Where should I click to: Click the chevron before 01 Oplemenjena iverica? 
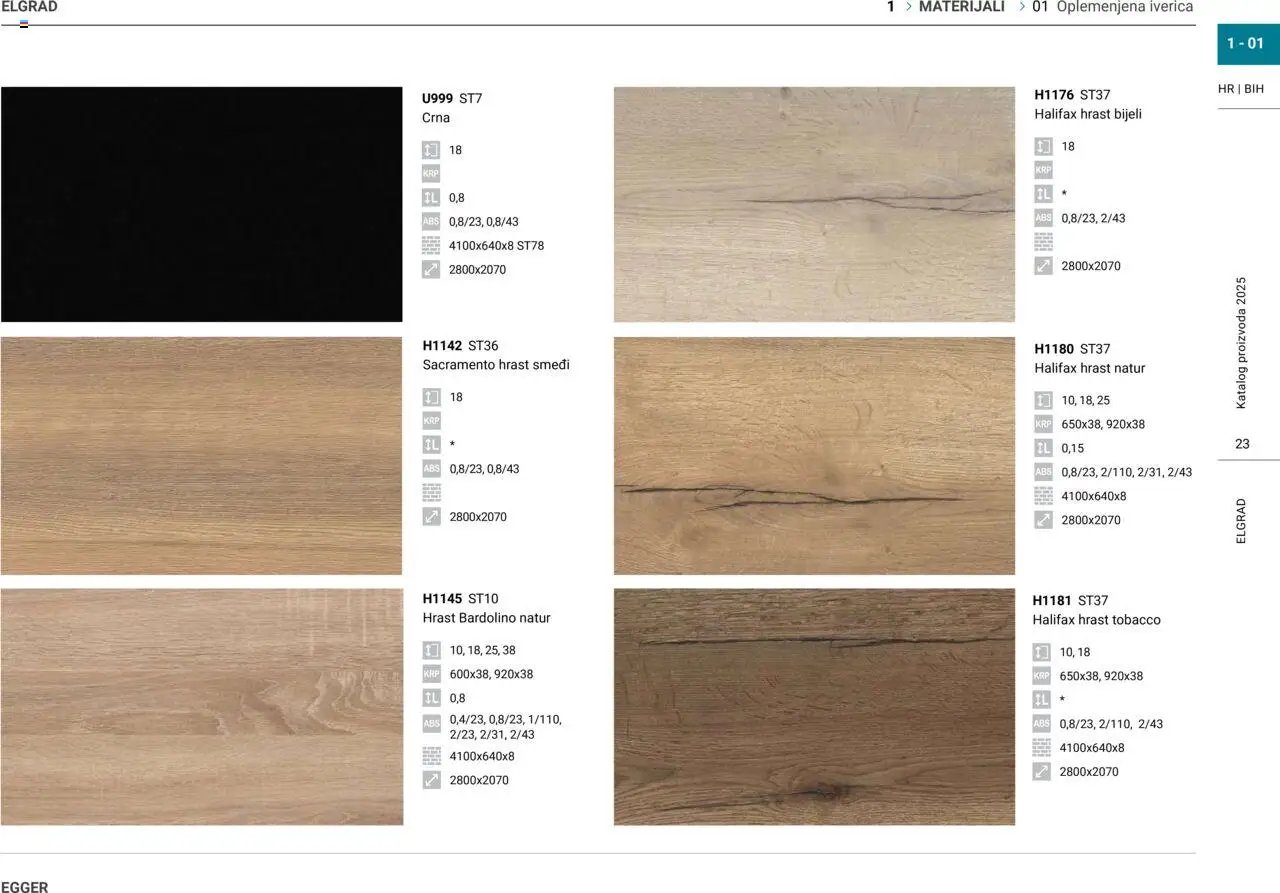(x=1022, y=7)
